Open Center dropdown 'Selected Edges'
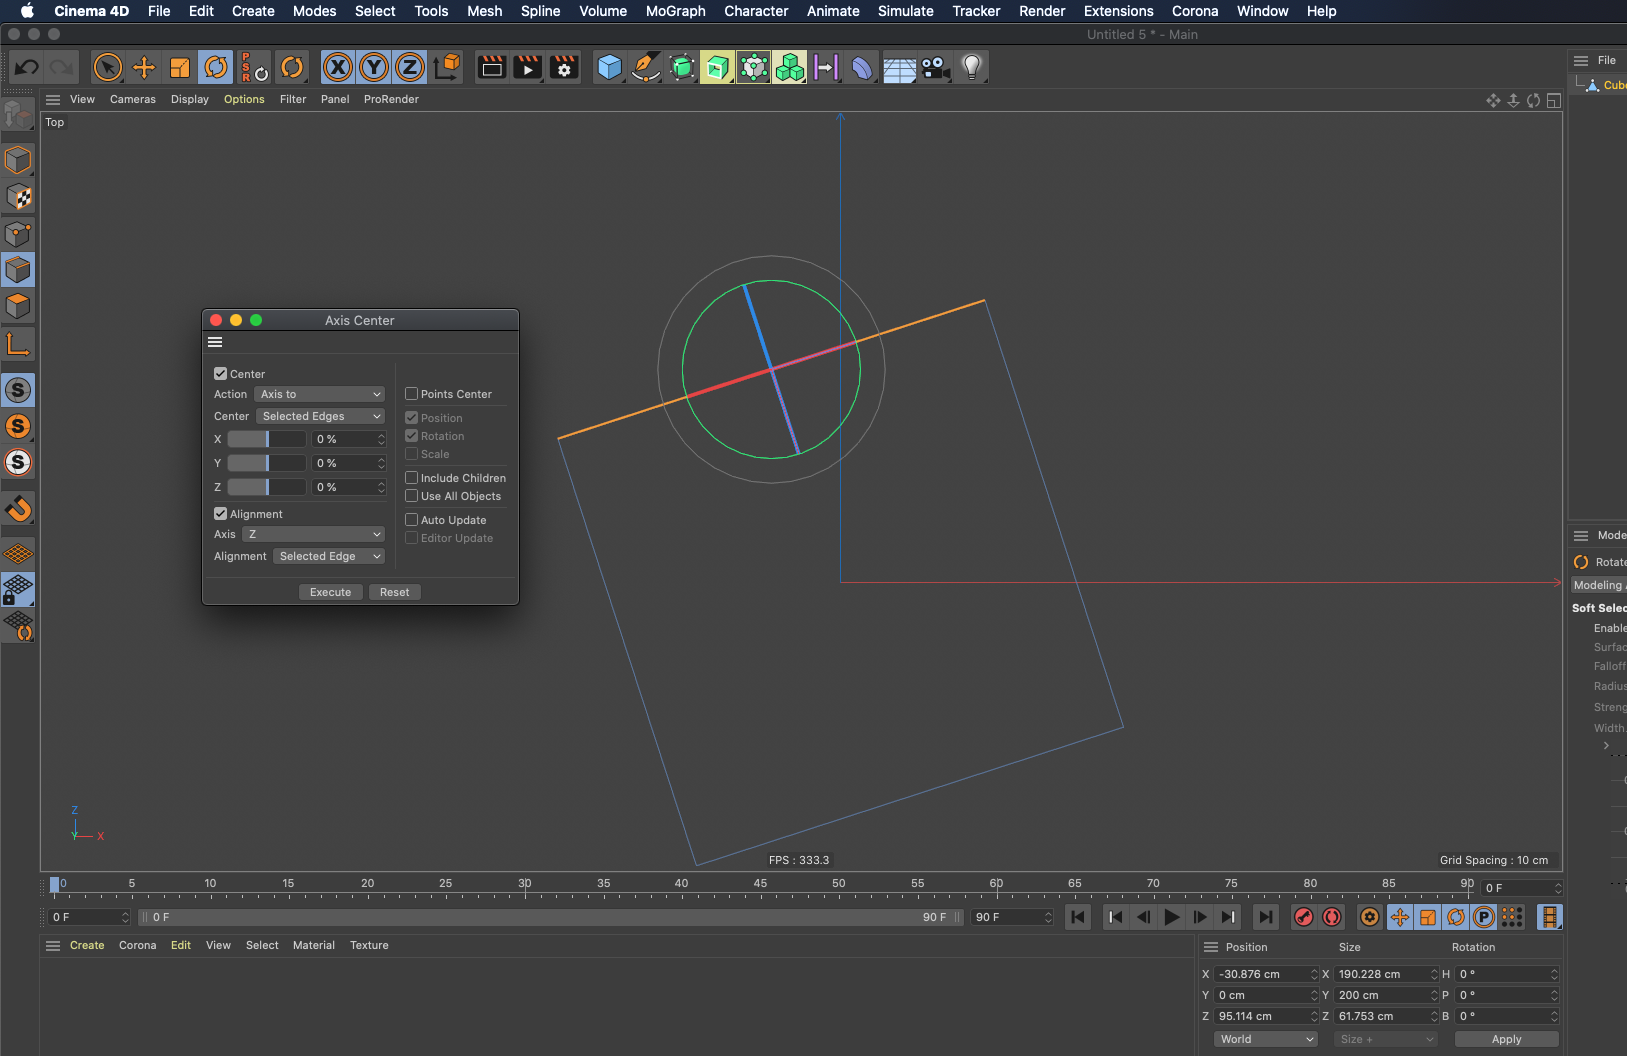 [x=321, y=416]
